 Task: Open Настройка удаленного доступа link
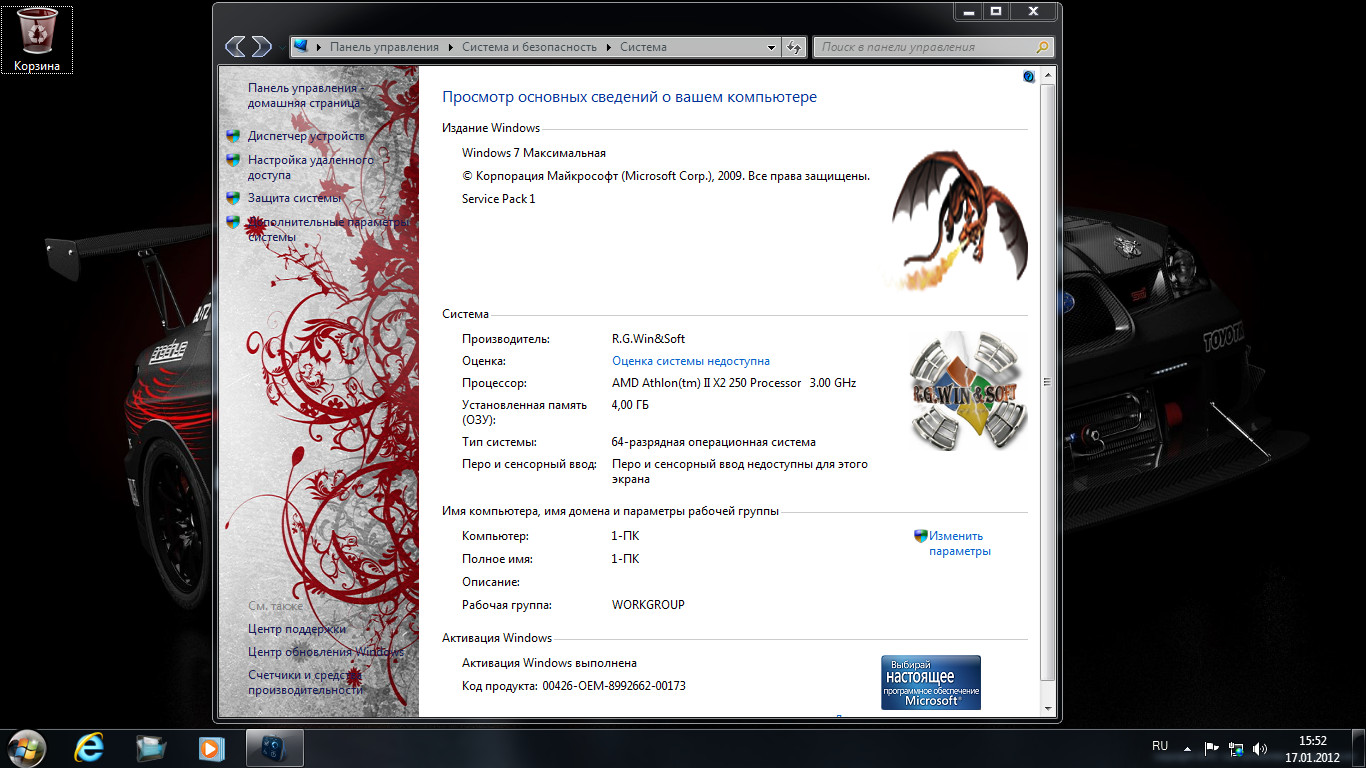(310, 167)
